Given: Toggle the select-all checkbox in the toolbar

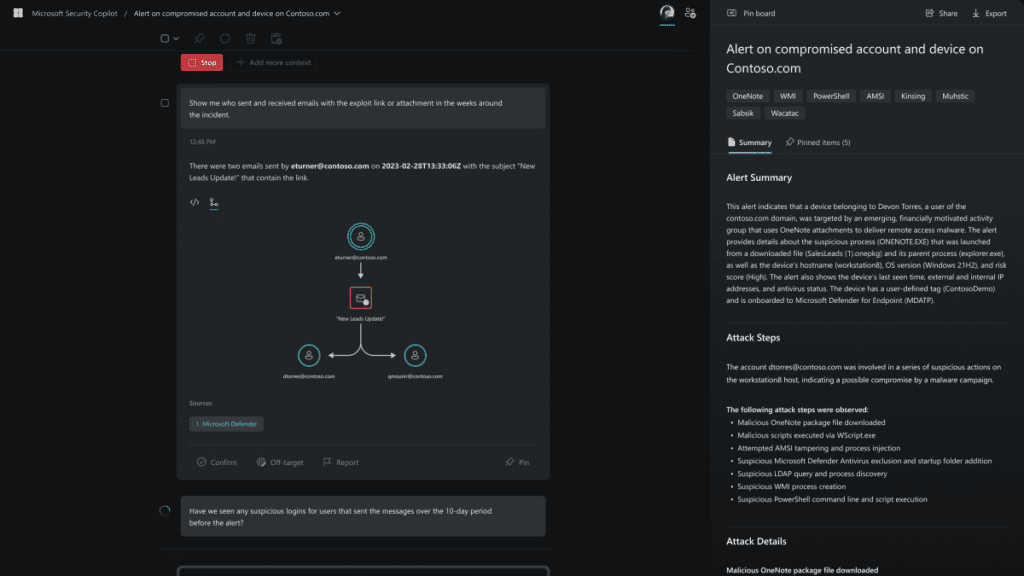Looking at the screenshot, I should pyautogui.click(x=164, y=38).
